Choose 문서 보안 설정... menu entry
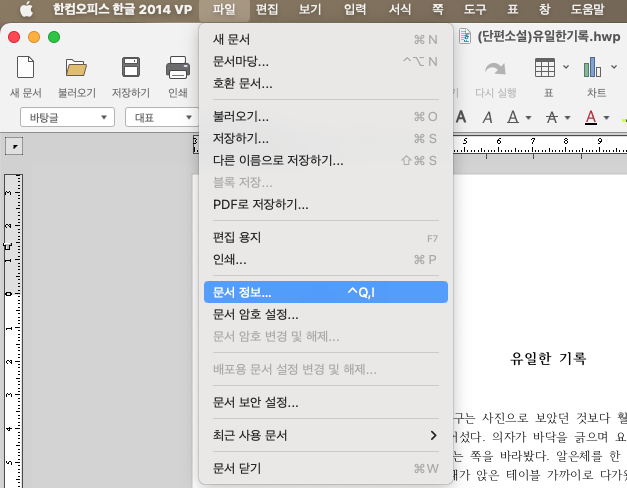Viewport: 627px width, 488px height. pyautogui.click(x=326, y=402)
